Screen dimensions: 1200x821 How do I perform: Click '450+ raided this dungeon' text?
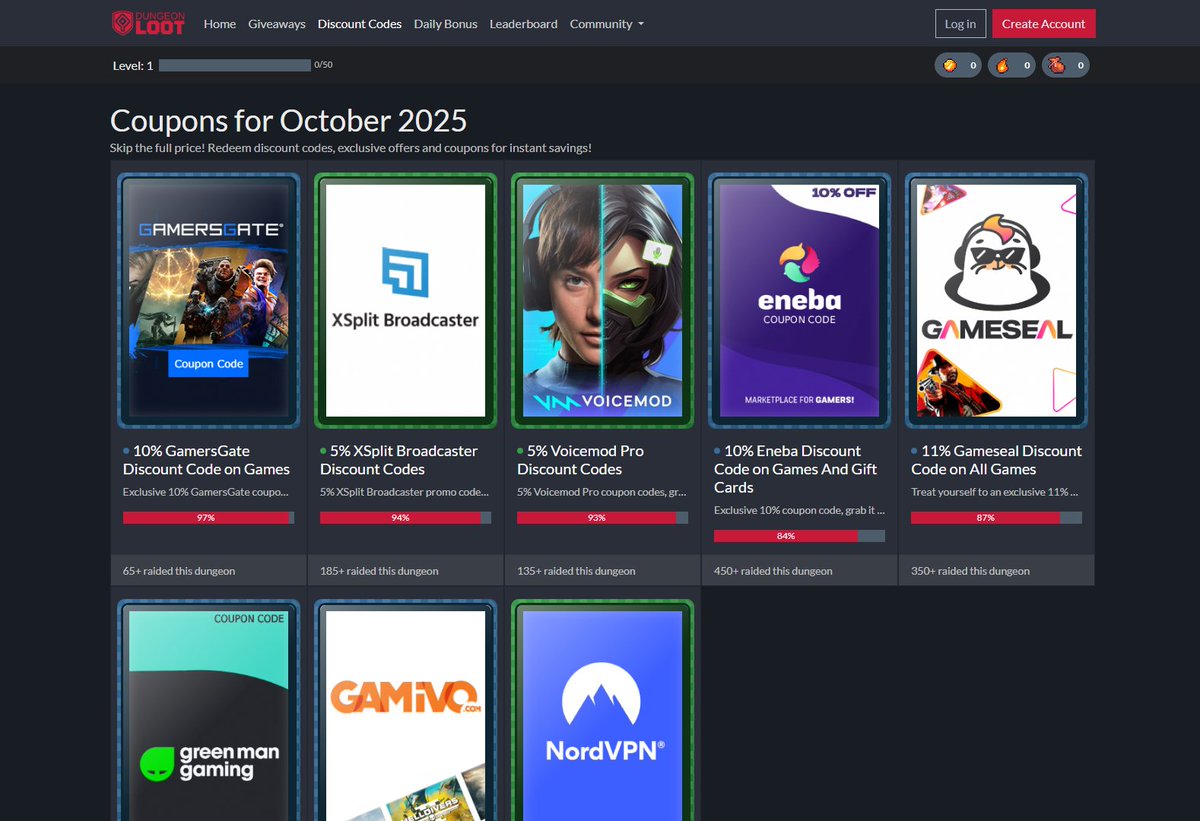pyautogui.click(x=773, y=571)
